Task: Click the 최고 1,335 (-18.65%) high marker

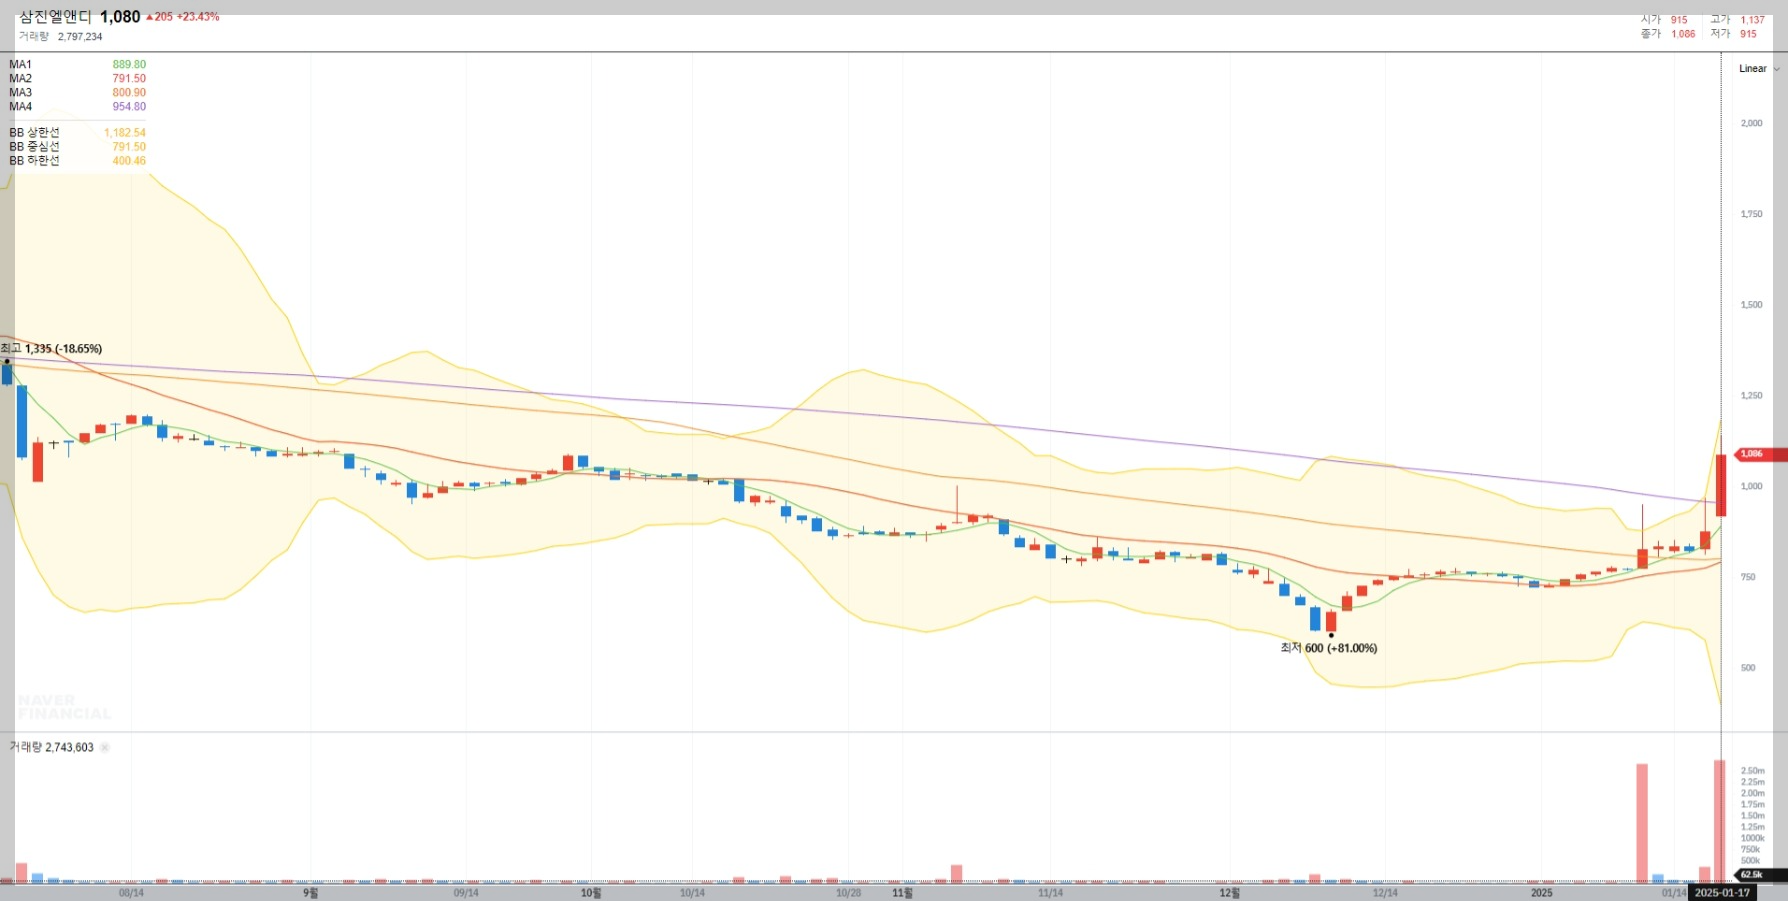Action: [52, 349]
